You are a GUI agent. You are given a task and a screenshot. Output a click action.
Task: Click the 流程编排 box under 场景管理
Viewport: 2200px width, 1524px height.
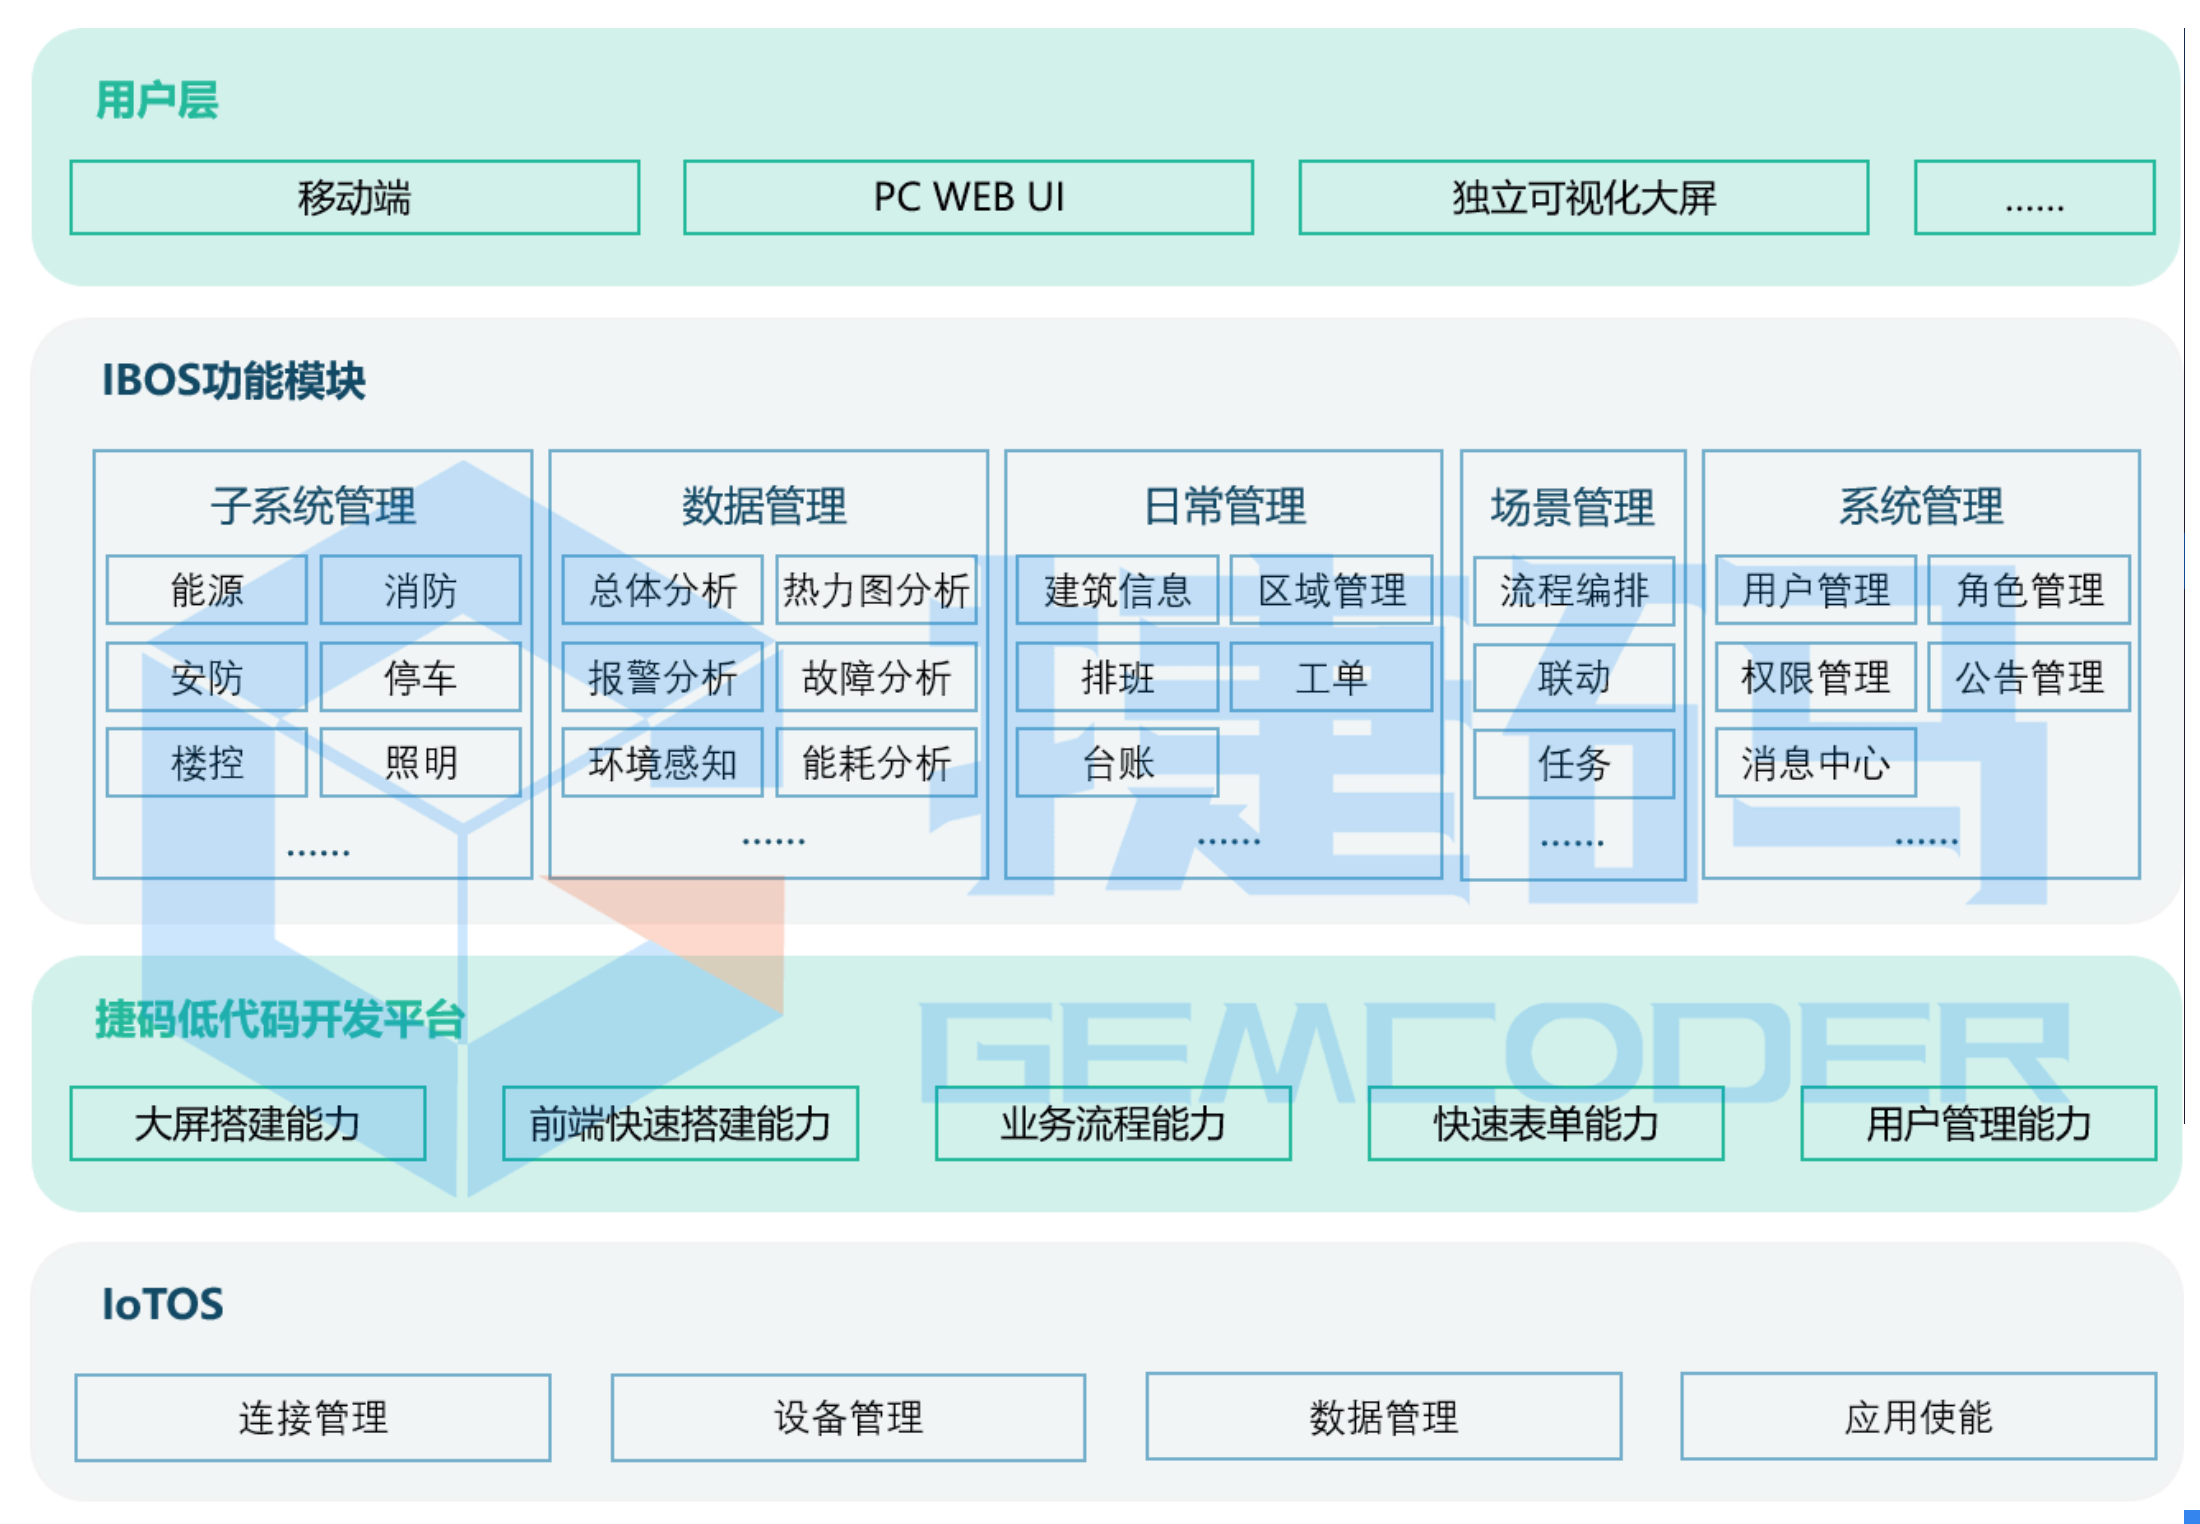coord(1573,590)
